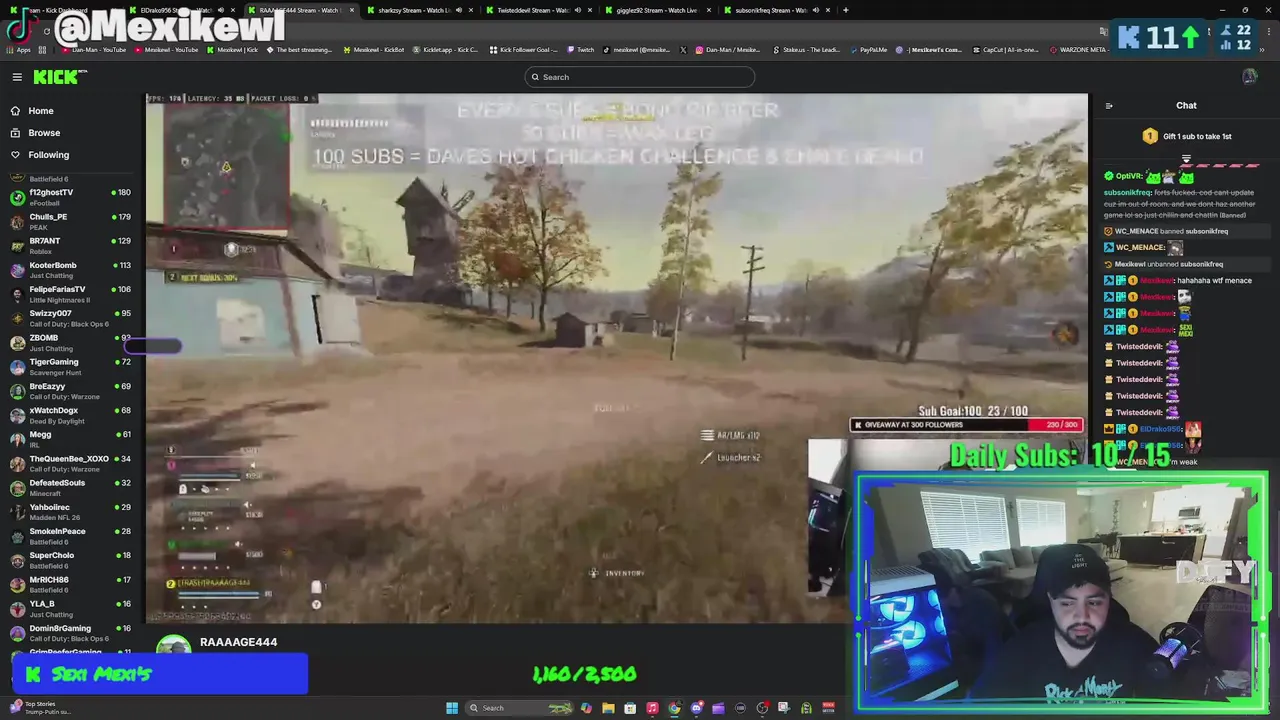Select DominBrGaming in following list

[x=72, y=633]
